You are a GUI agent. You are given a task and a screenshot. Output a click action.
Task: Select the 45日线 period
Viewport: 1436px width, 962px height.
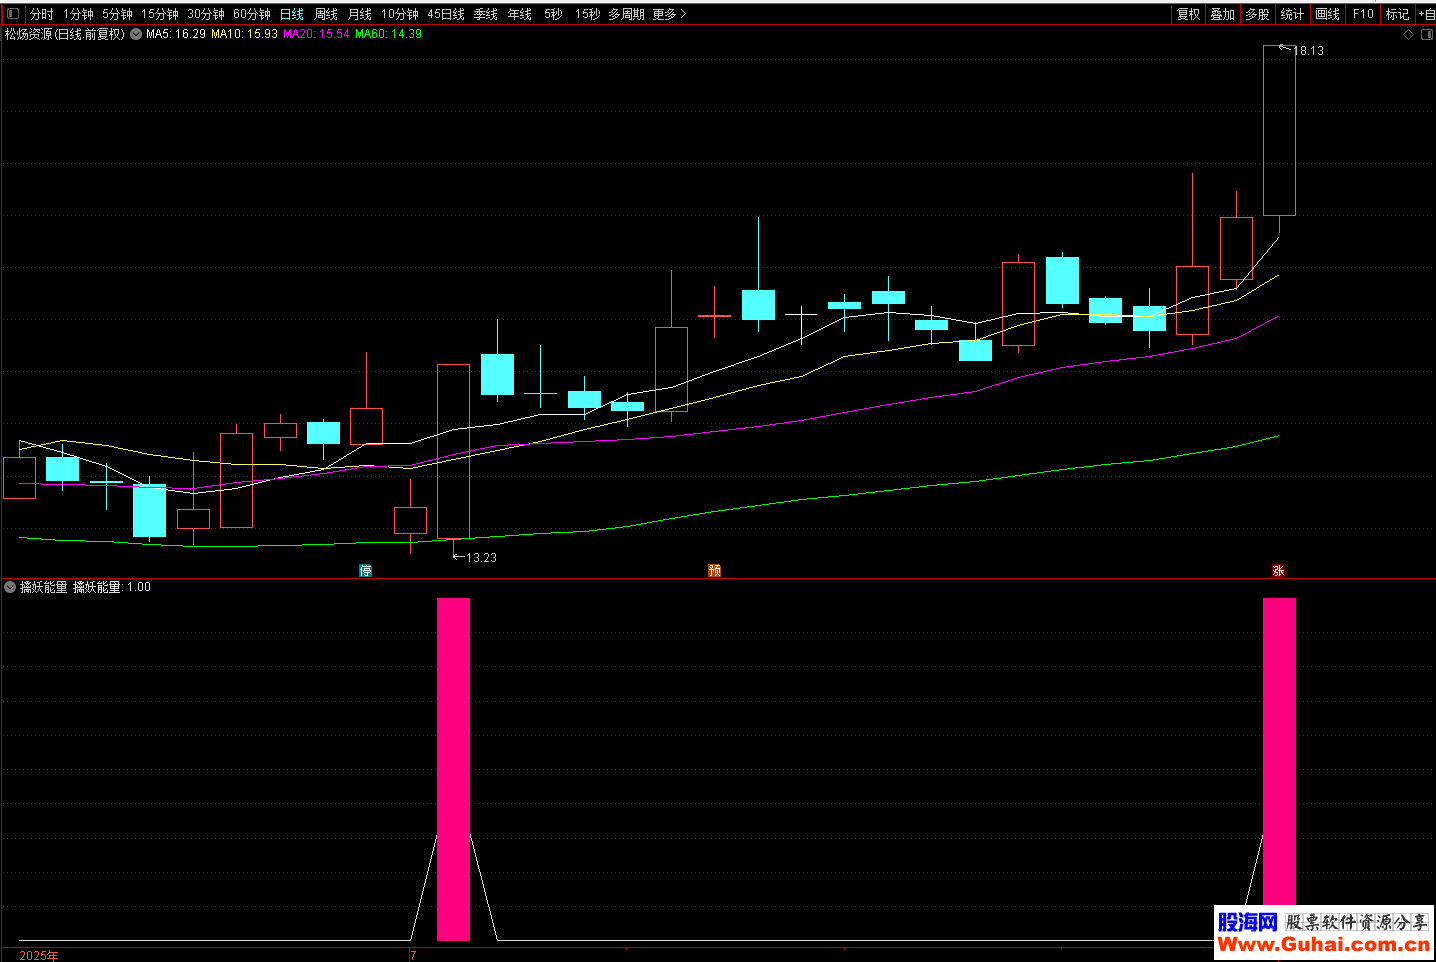click(x=446, y=14)
